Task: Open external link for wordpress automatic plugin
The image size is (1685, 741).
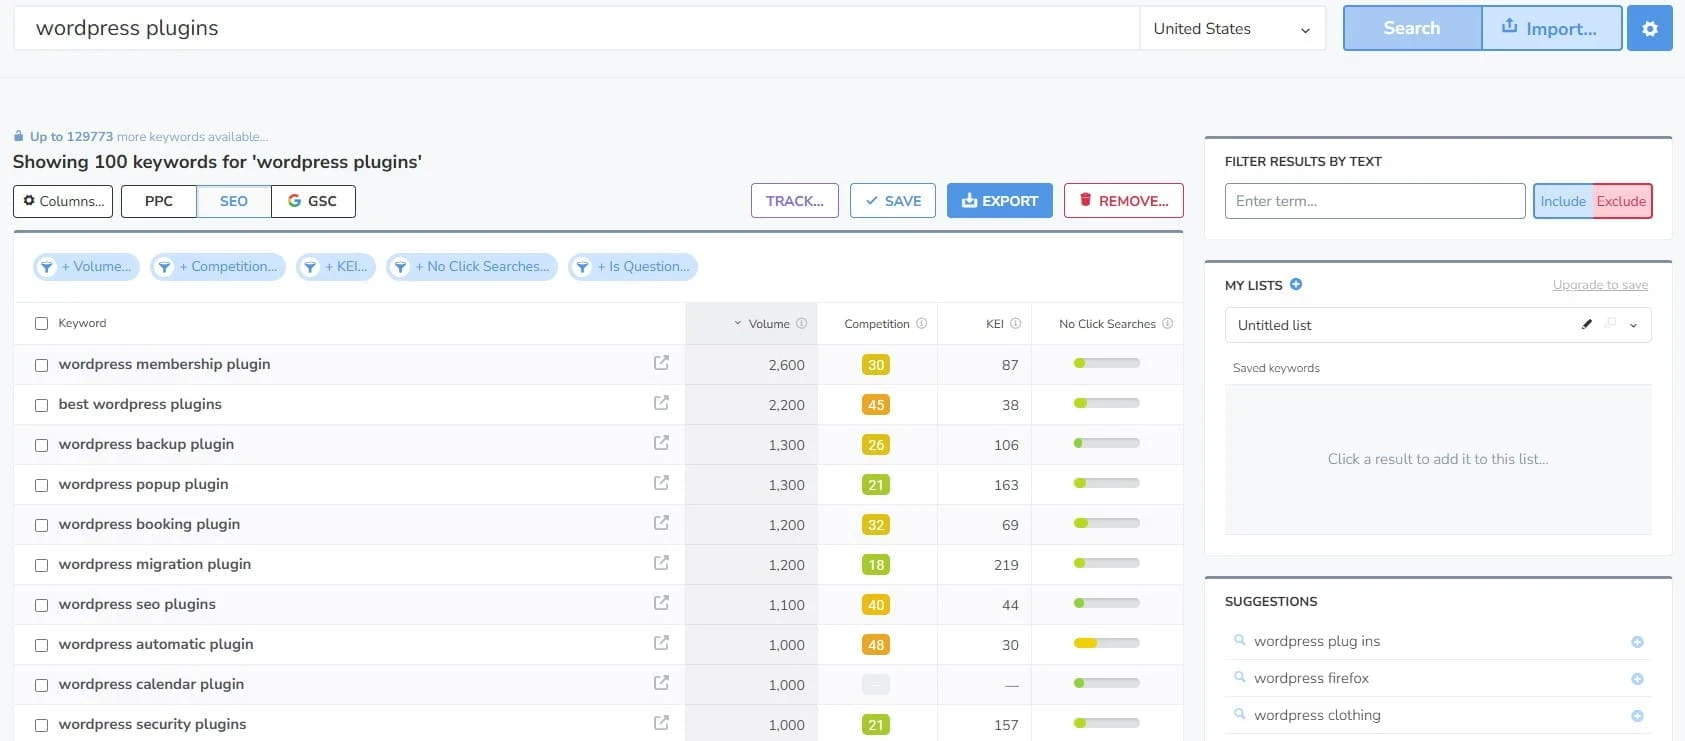Action: tap(661, 643)
